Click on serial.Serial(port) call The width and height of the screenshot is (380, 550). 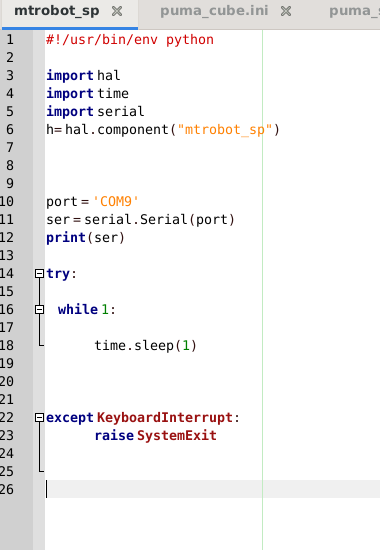(x=159, y=220)
